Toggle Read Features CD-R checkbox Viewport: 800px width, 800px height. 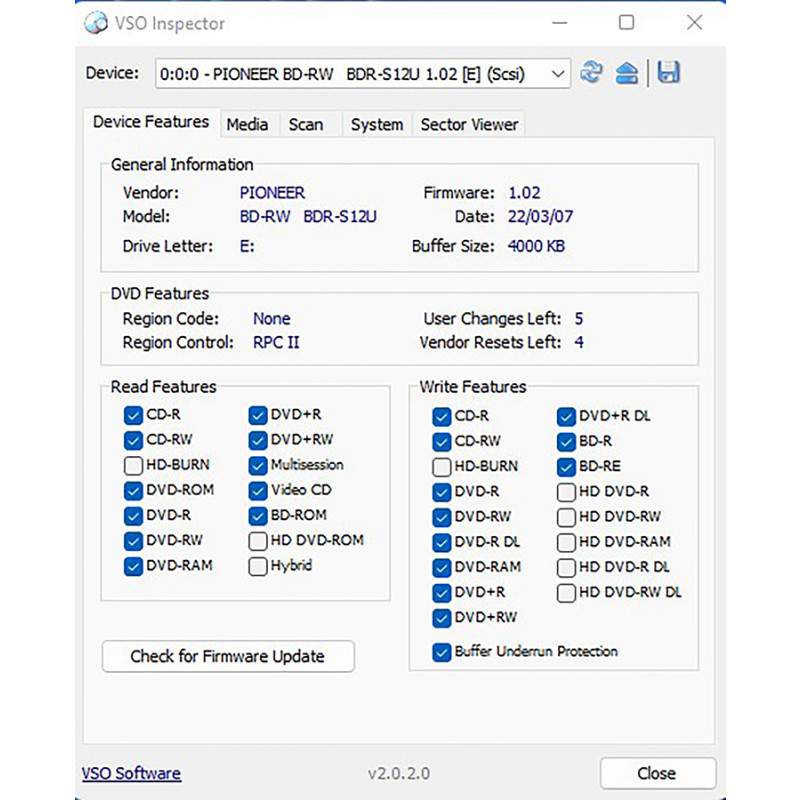point(133,415)
